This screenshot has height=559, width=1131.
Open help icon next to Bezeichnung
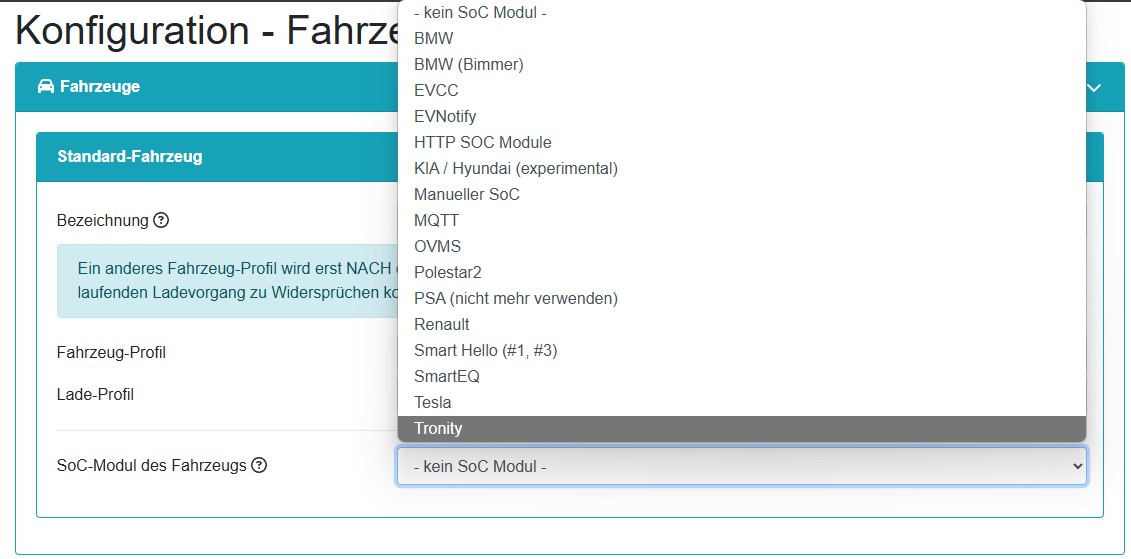(161, 220)
